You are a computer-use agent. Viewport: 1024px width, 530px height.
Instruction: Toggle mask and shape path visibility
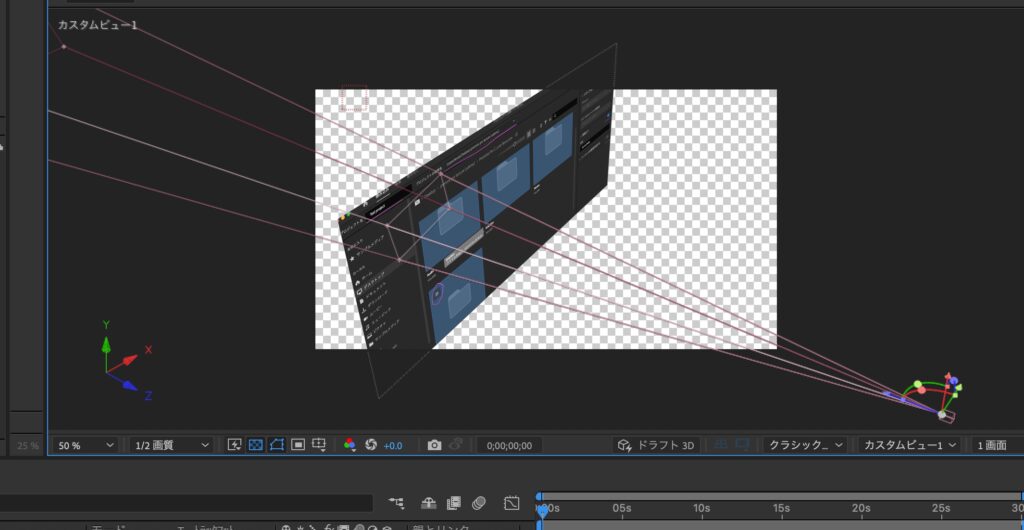tap(277, 445)
